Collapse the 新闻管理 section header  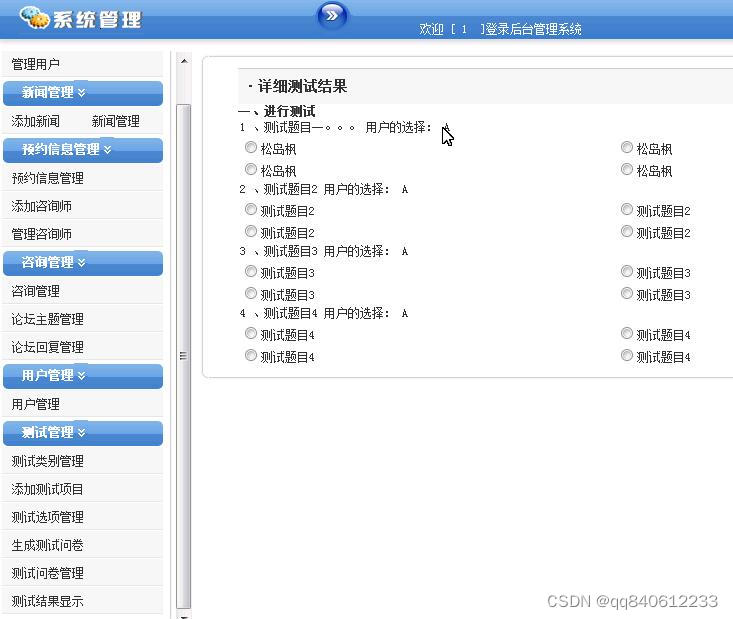[83, 93]
